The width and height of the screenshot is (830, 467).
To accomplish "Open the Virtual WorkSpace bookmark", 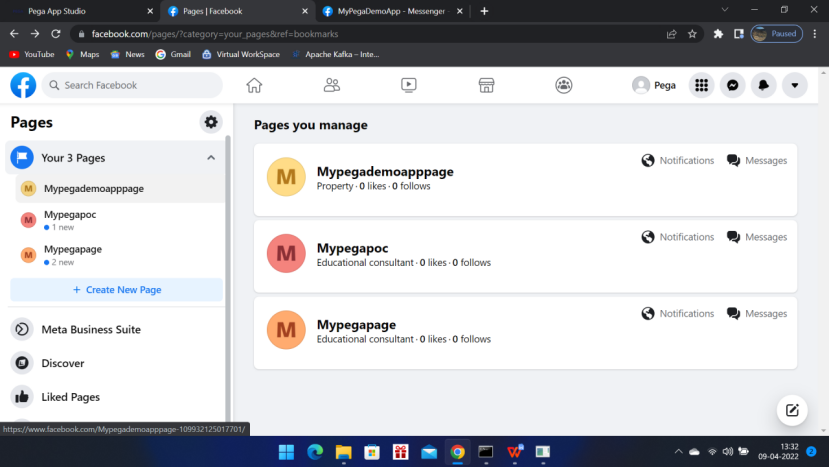I will [x=241, y=55].
